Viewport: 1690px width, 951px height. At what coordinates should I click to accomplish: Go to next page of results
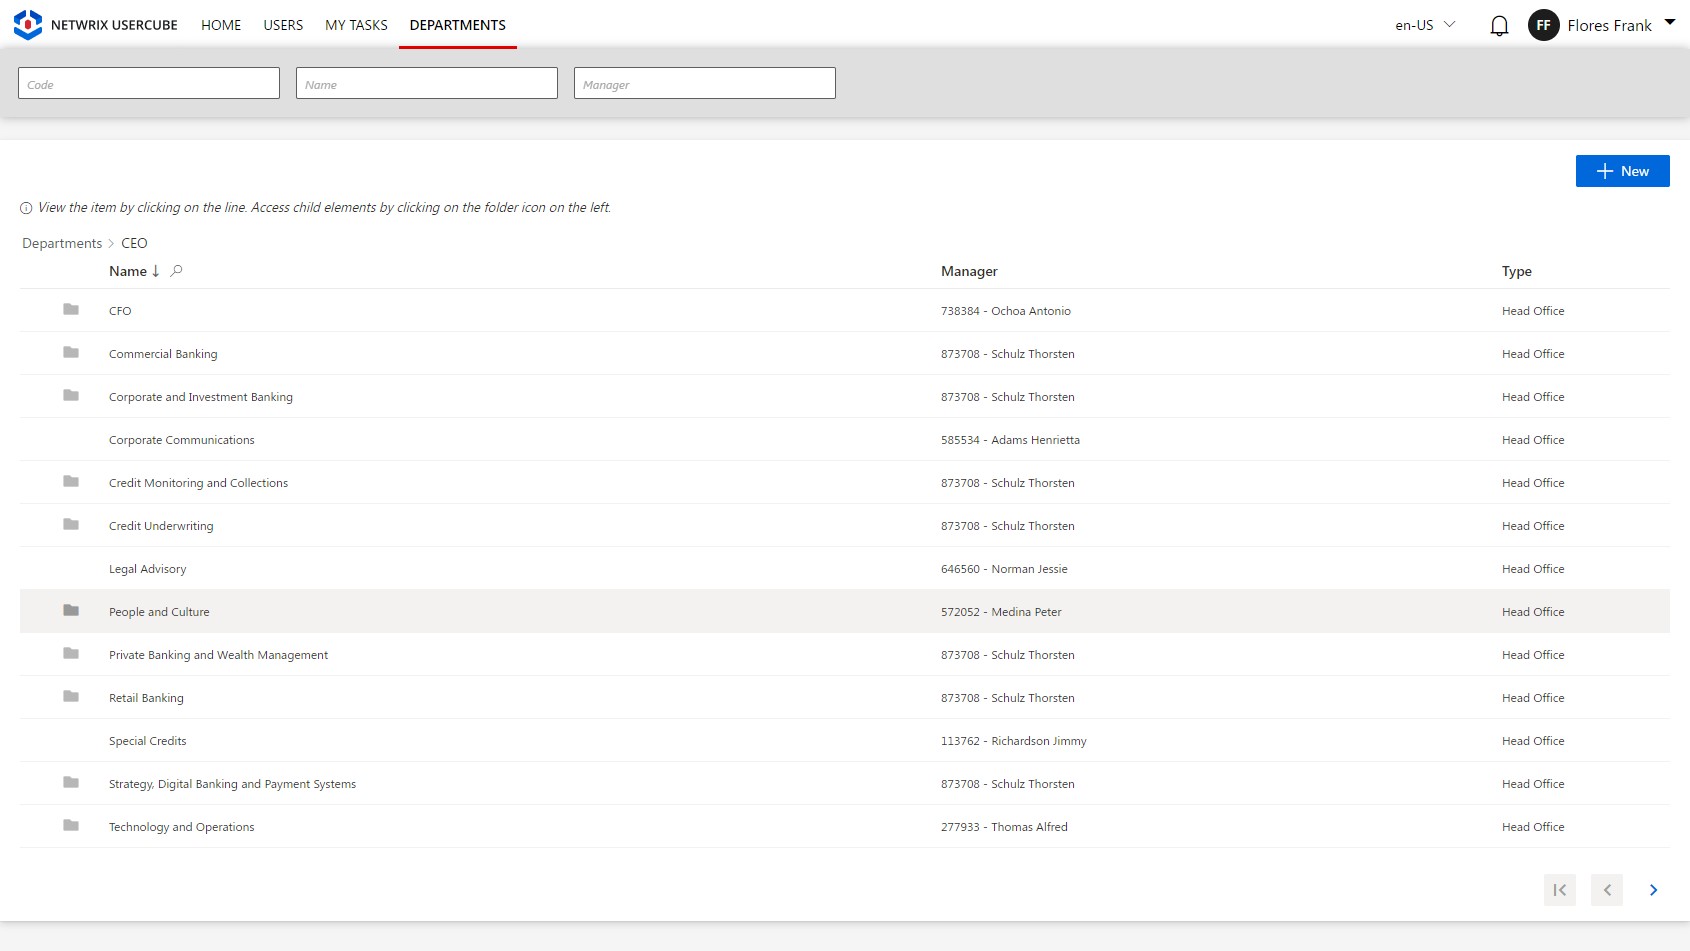1653,889
